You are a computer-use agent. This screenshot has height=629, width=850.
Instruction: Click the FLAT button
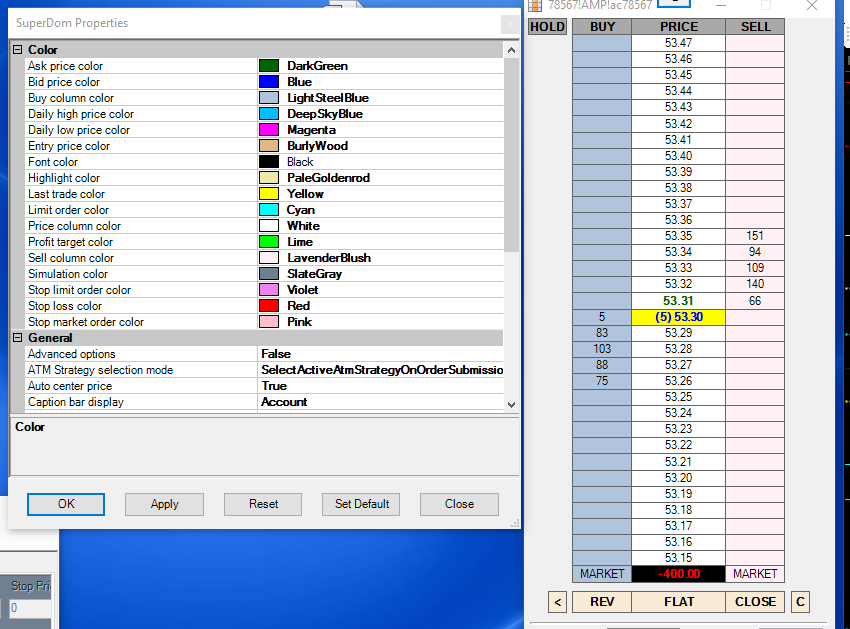(678, 602)
